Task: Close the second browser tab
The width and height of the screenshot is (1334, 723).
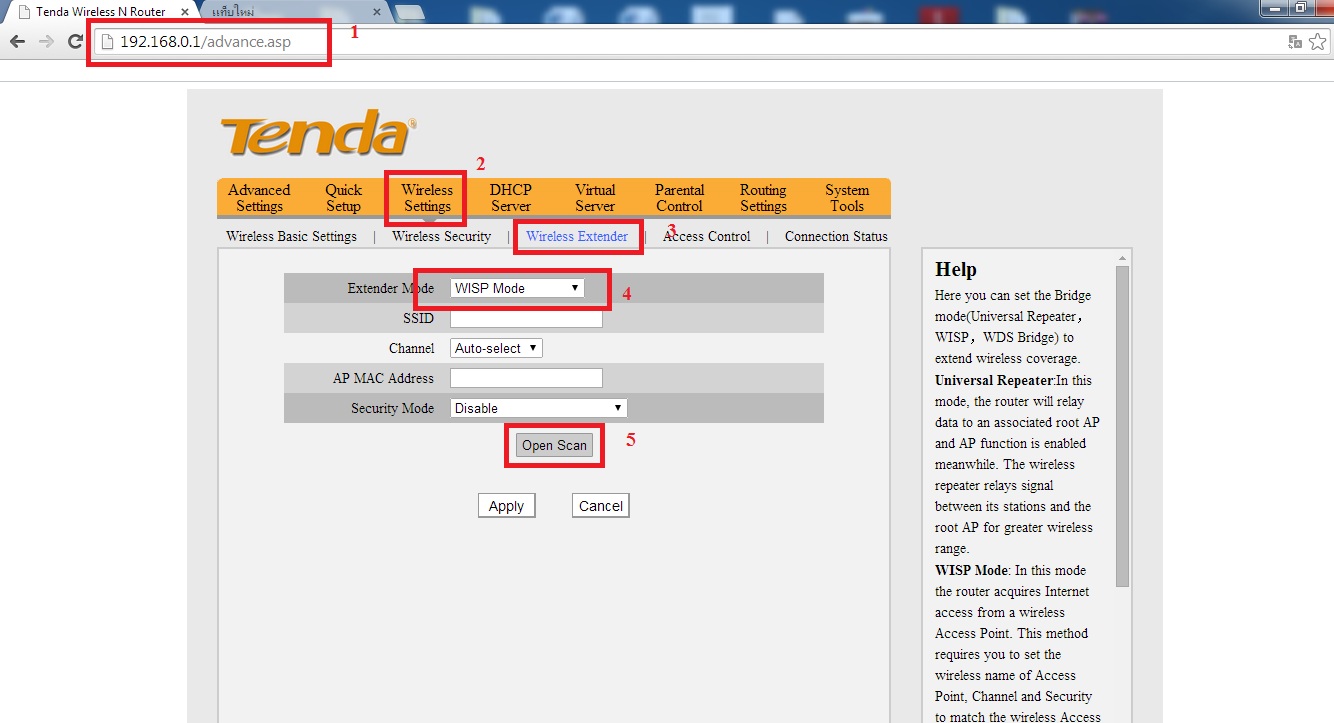Action: [x=377, y=12]
